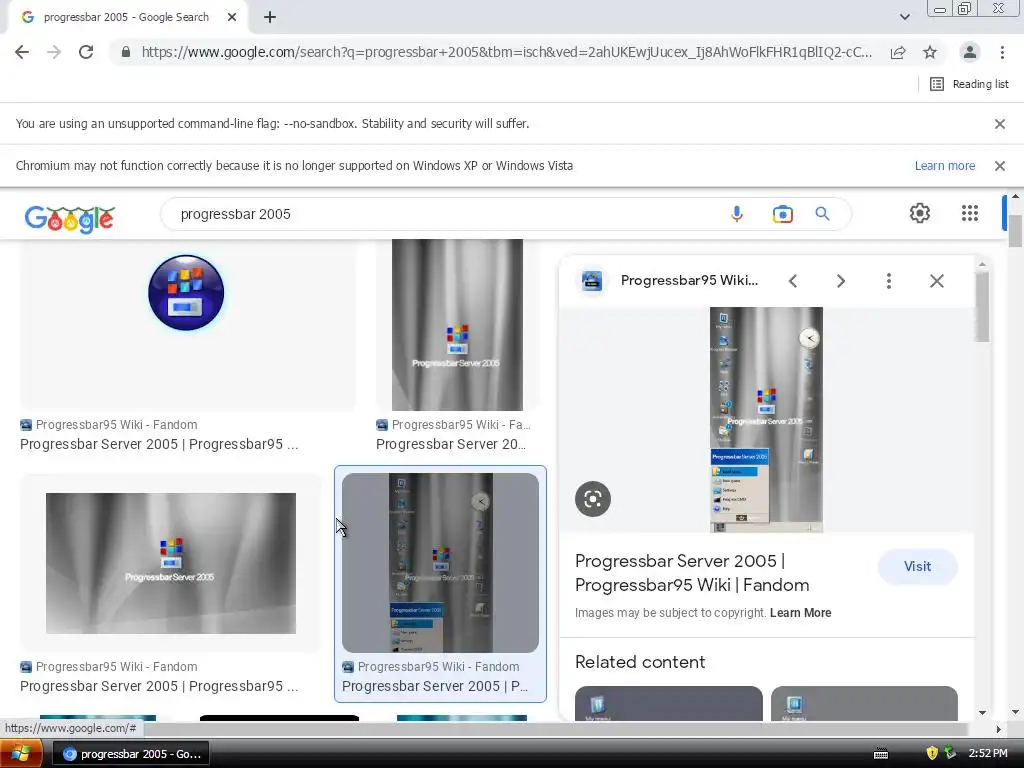Open Chromium three-dot menu
Image resolution: width=1024 pixels, height=768 pixels.
[x=1002, y=52]
